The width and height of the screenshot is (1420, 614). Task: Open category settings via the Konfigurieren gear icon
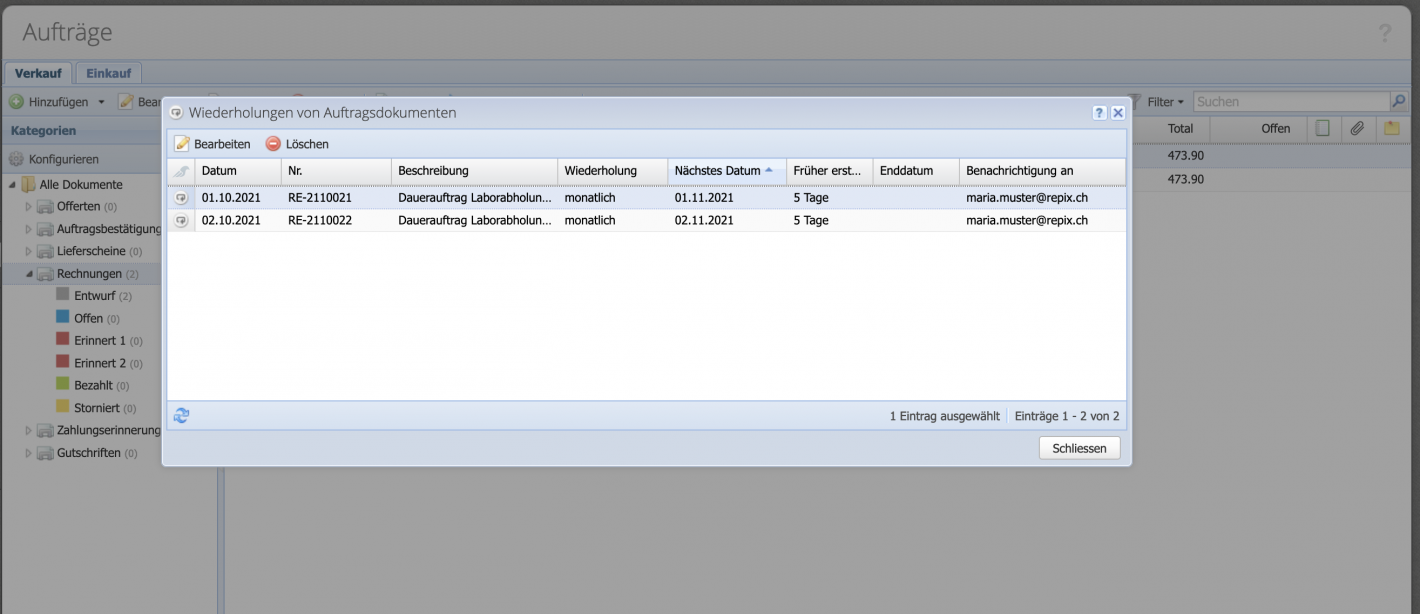pyautogui.click(x=17, y=158)
